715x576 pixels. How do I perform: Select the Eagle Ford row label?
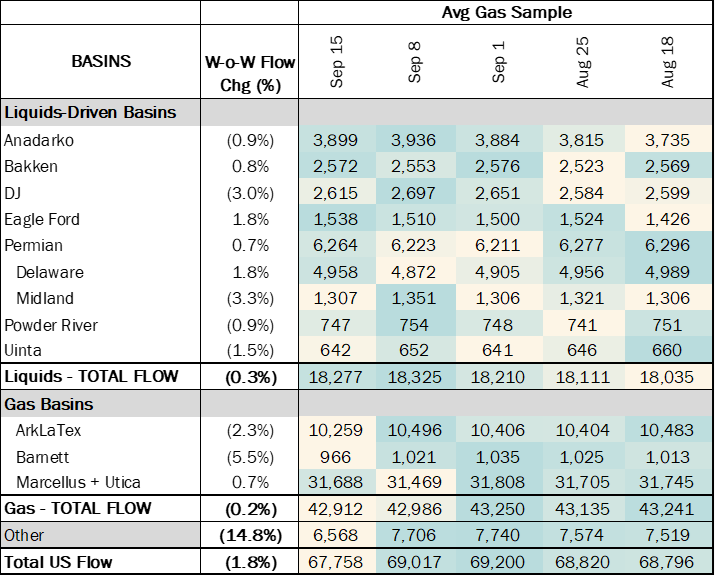42,219
